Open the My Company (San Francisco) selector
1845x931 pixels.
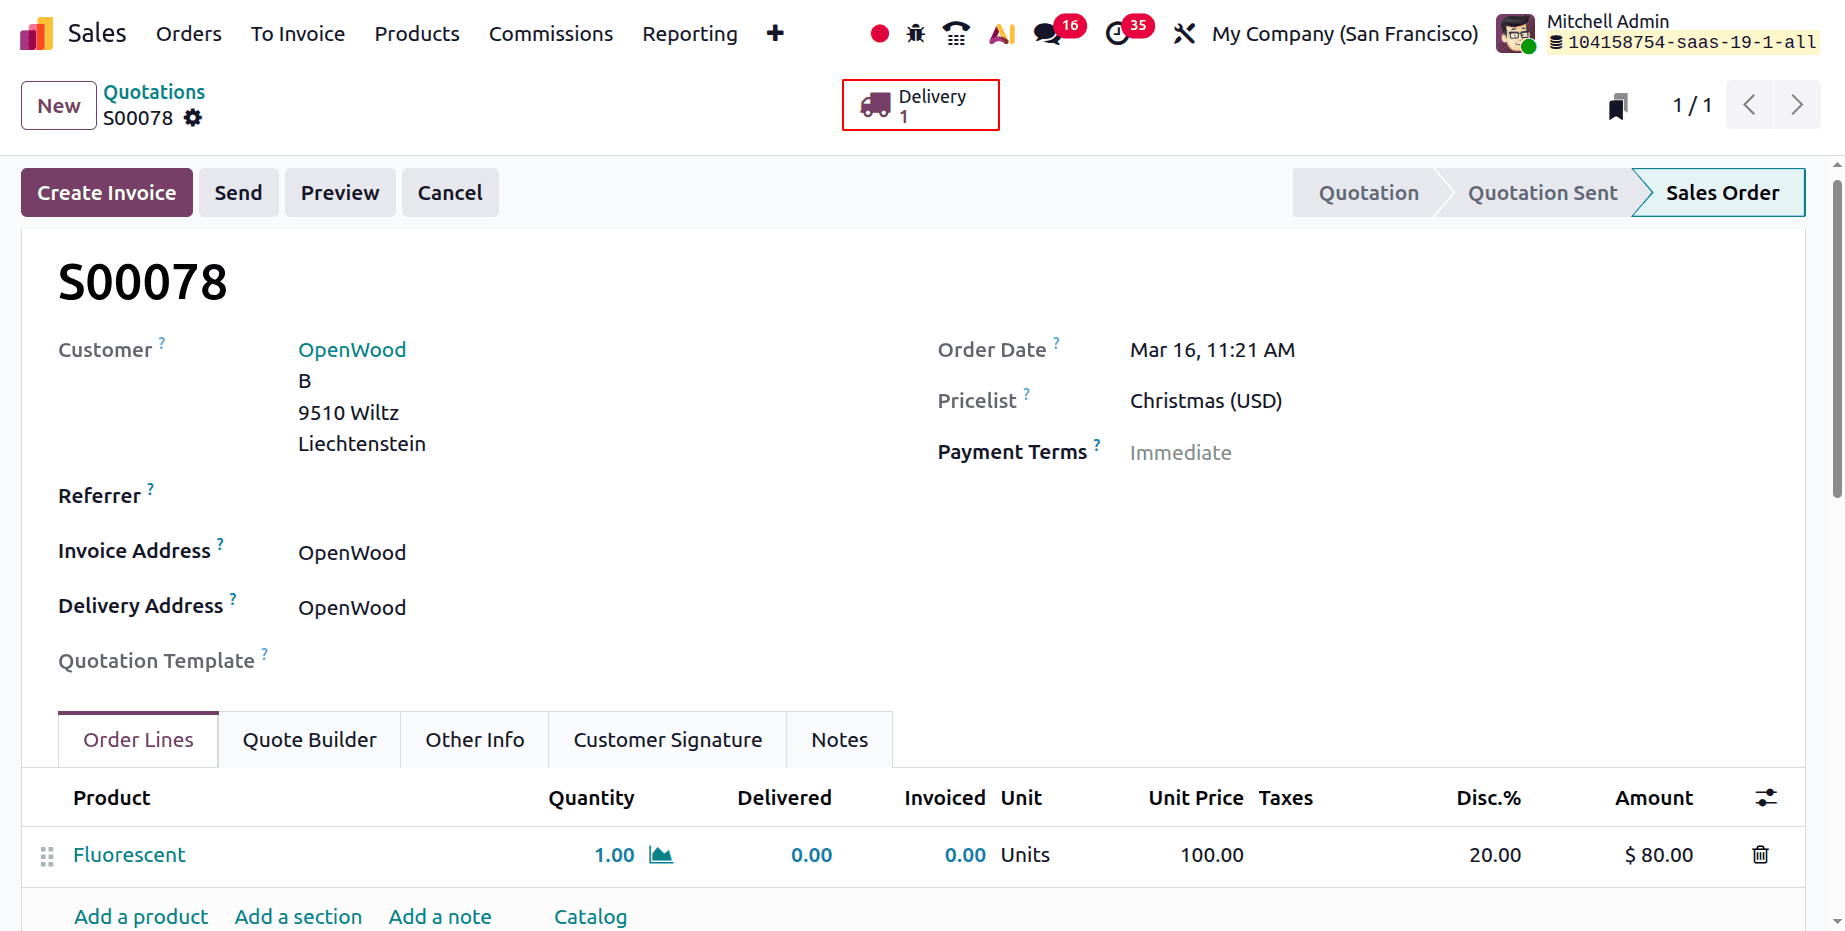pos(1344,33)
